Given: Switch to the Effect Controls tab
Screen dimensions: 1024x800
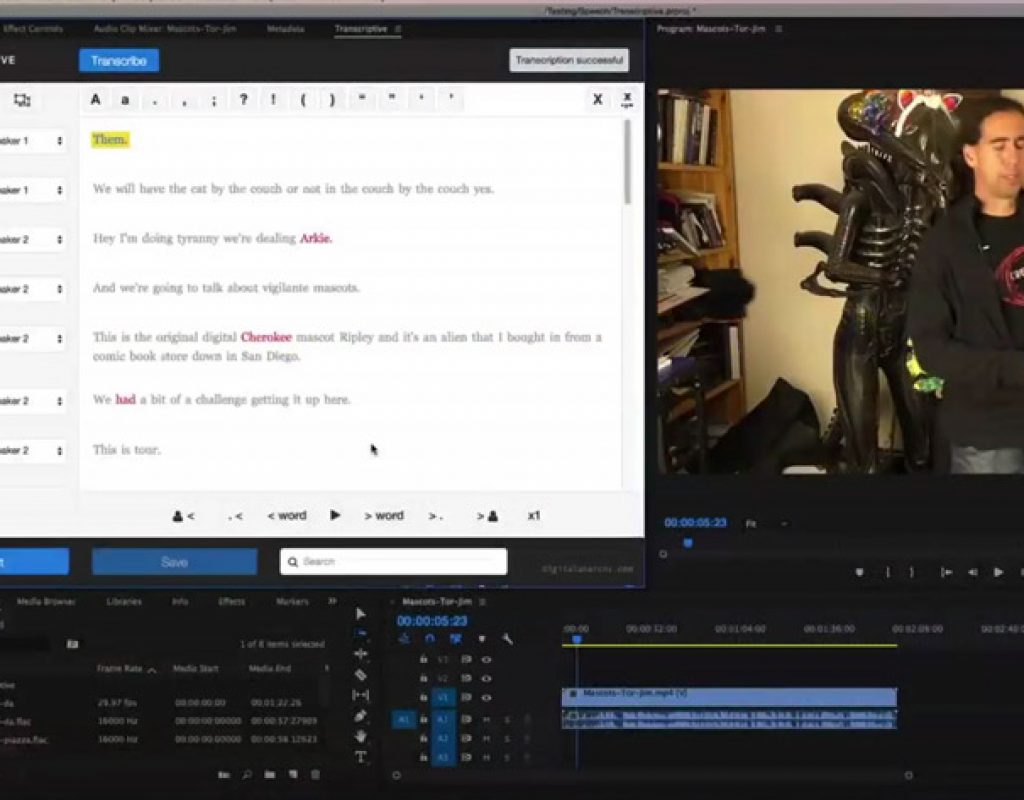Looking at the screenshot, I should pyautogui.click(x=33, y=29).
